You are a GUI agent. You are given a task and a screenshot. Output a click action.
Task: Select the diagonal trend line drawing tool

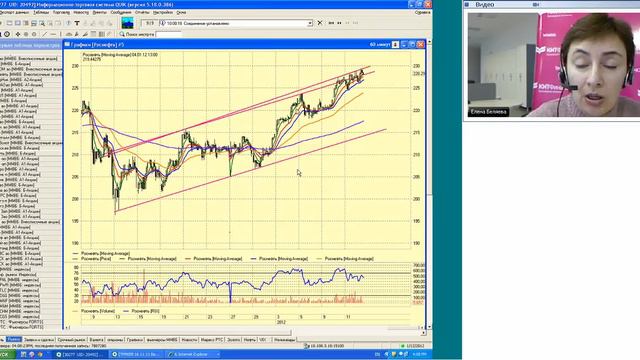pos(44,34)
